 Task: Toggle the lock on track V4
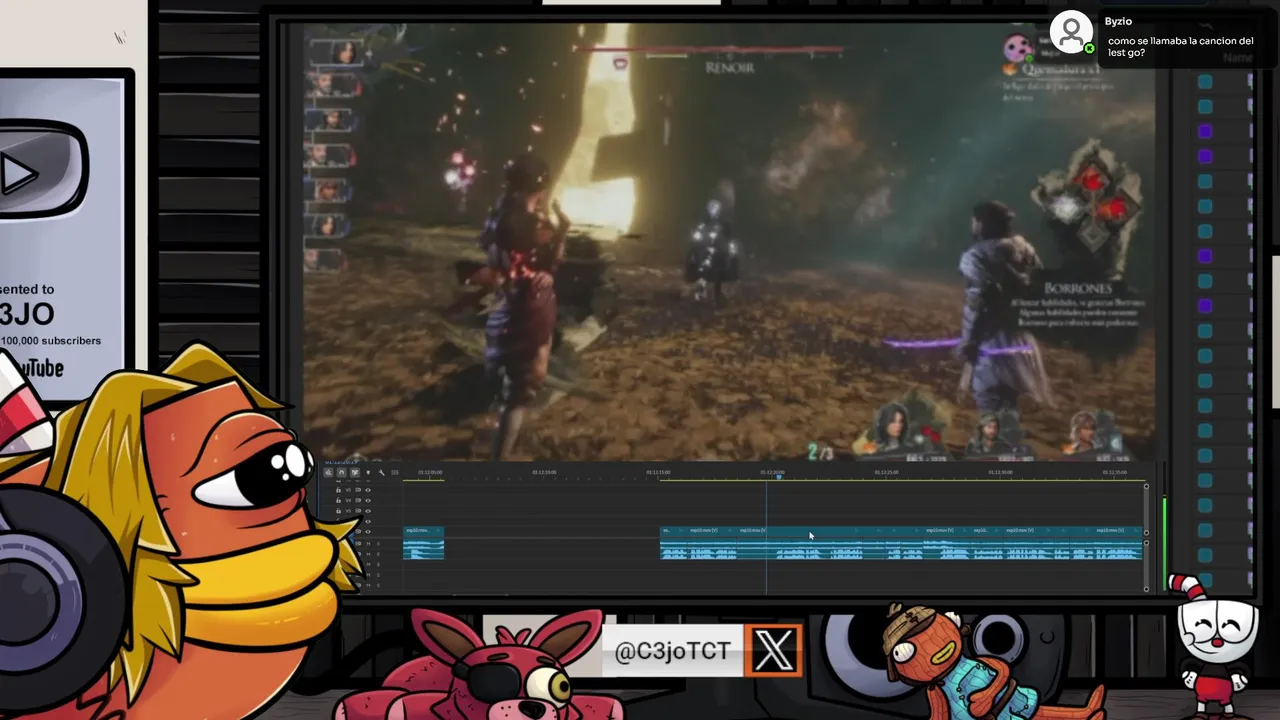pos(339,500)
